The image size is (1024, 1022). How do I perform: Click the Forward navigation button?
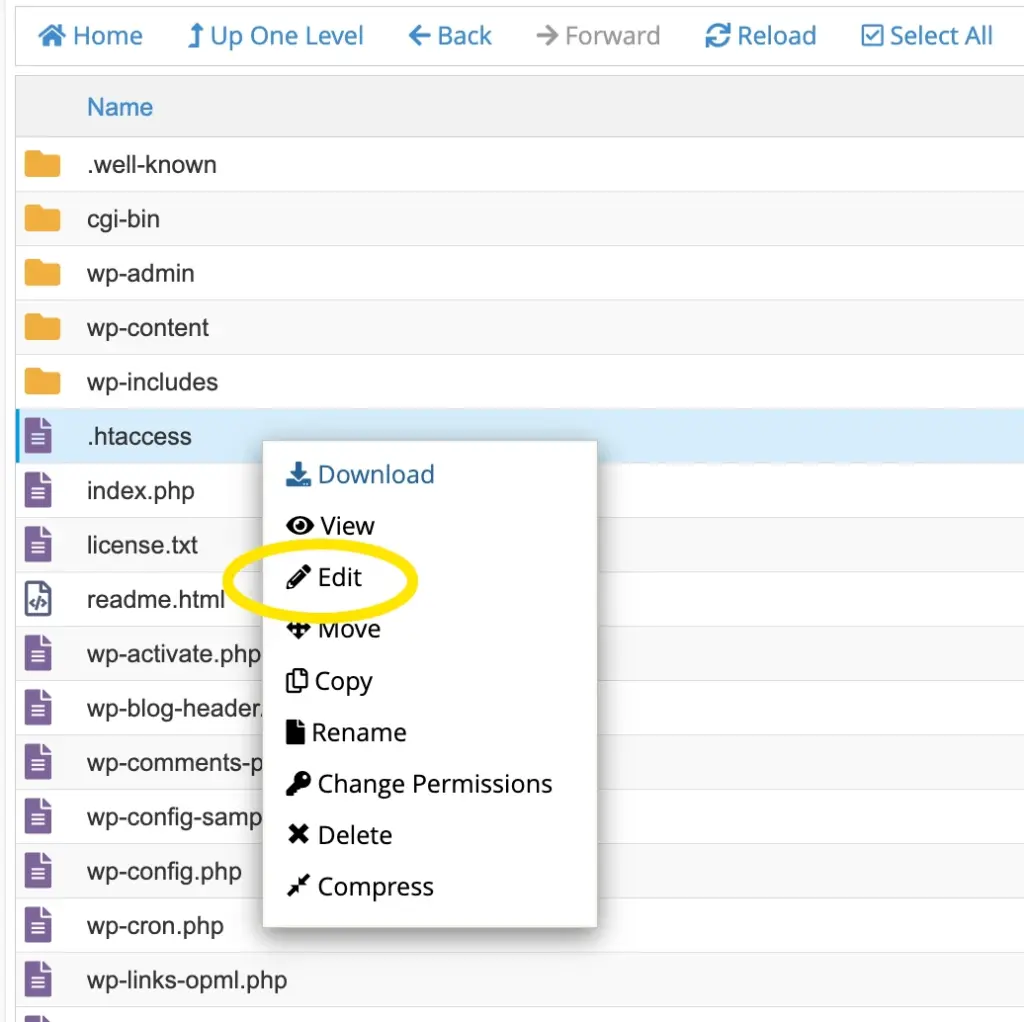[598, 35]
